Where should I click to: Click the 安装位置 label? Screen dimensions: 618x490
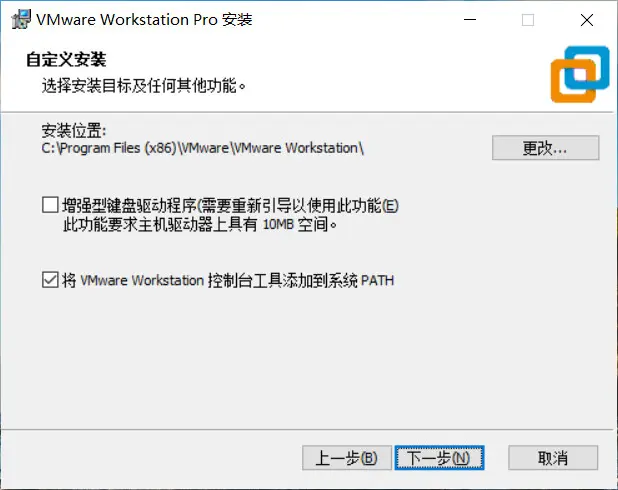(x=74, y=130)
